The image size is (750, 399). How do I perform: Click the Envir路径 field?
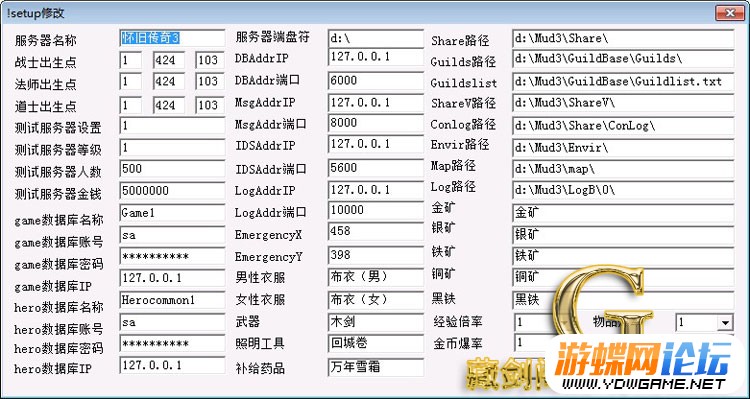tap(623, 148)
